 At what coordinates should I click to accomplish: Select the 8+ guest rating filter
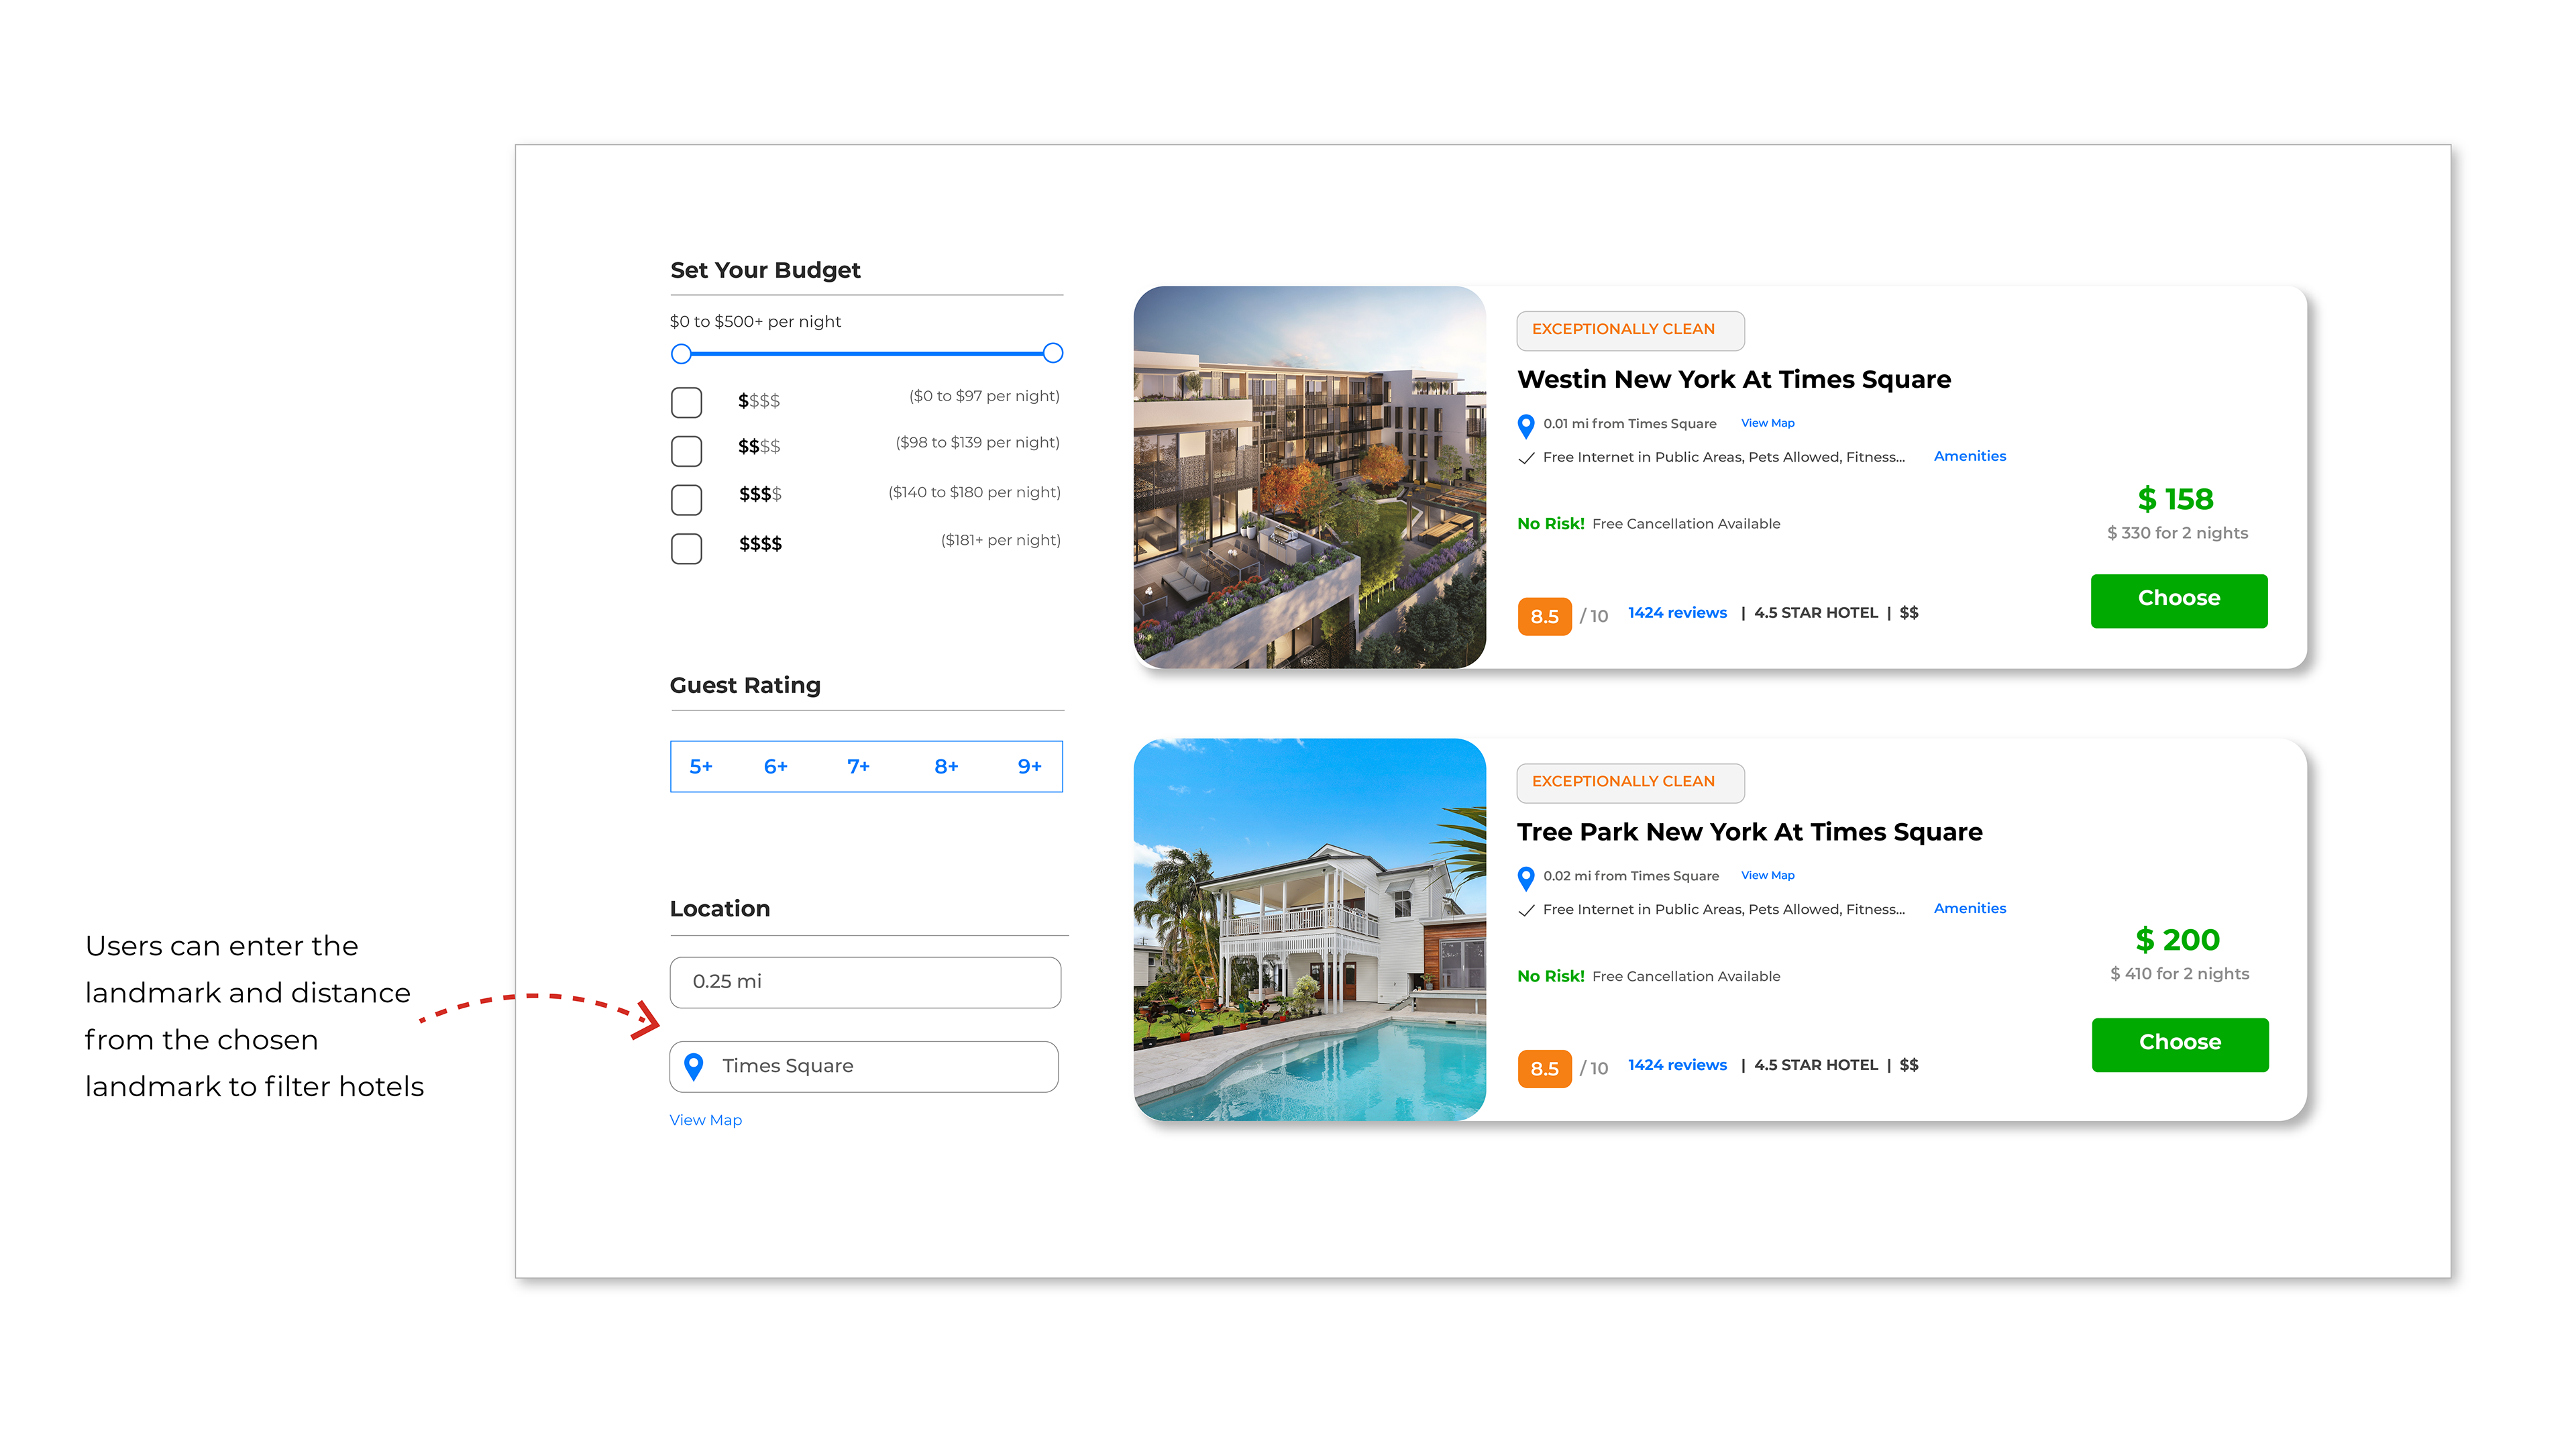946,766
